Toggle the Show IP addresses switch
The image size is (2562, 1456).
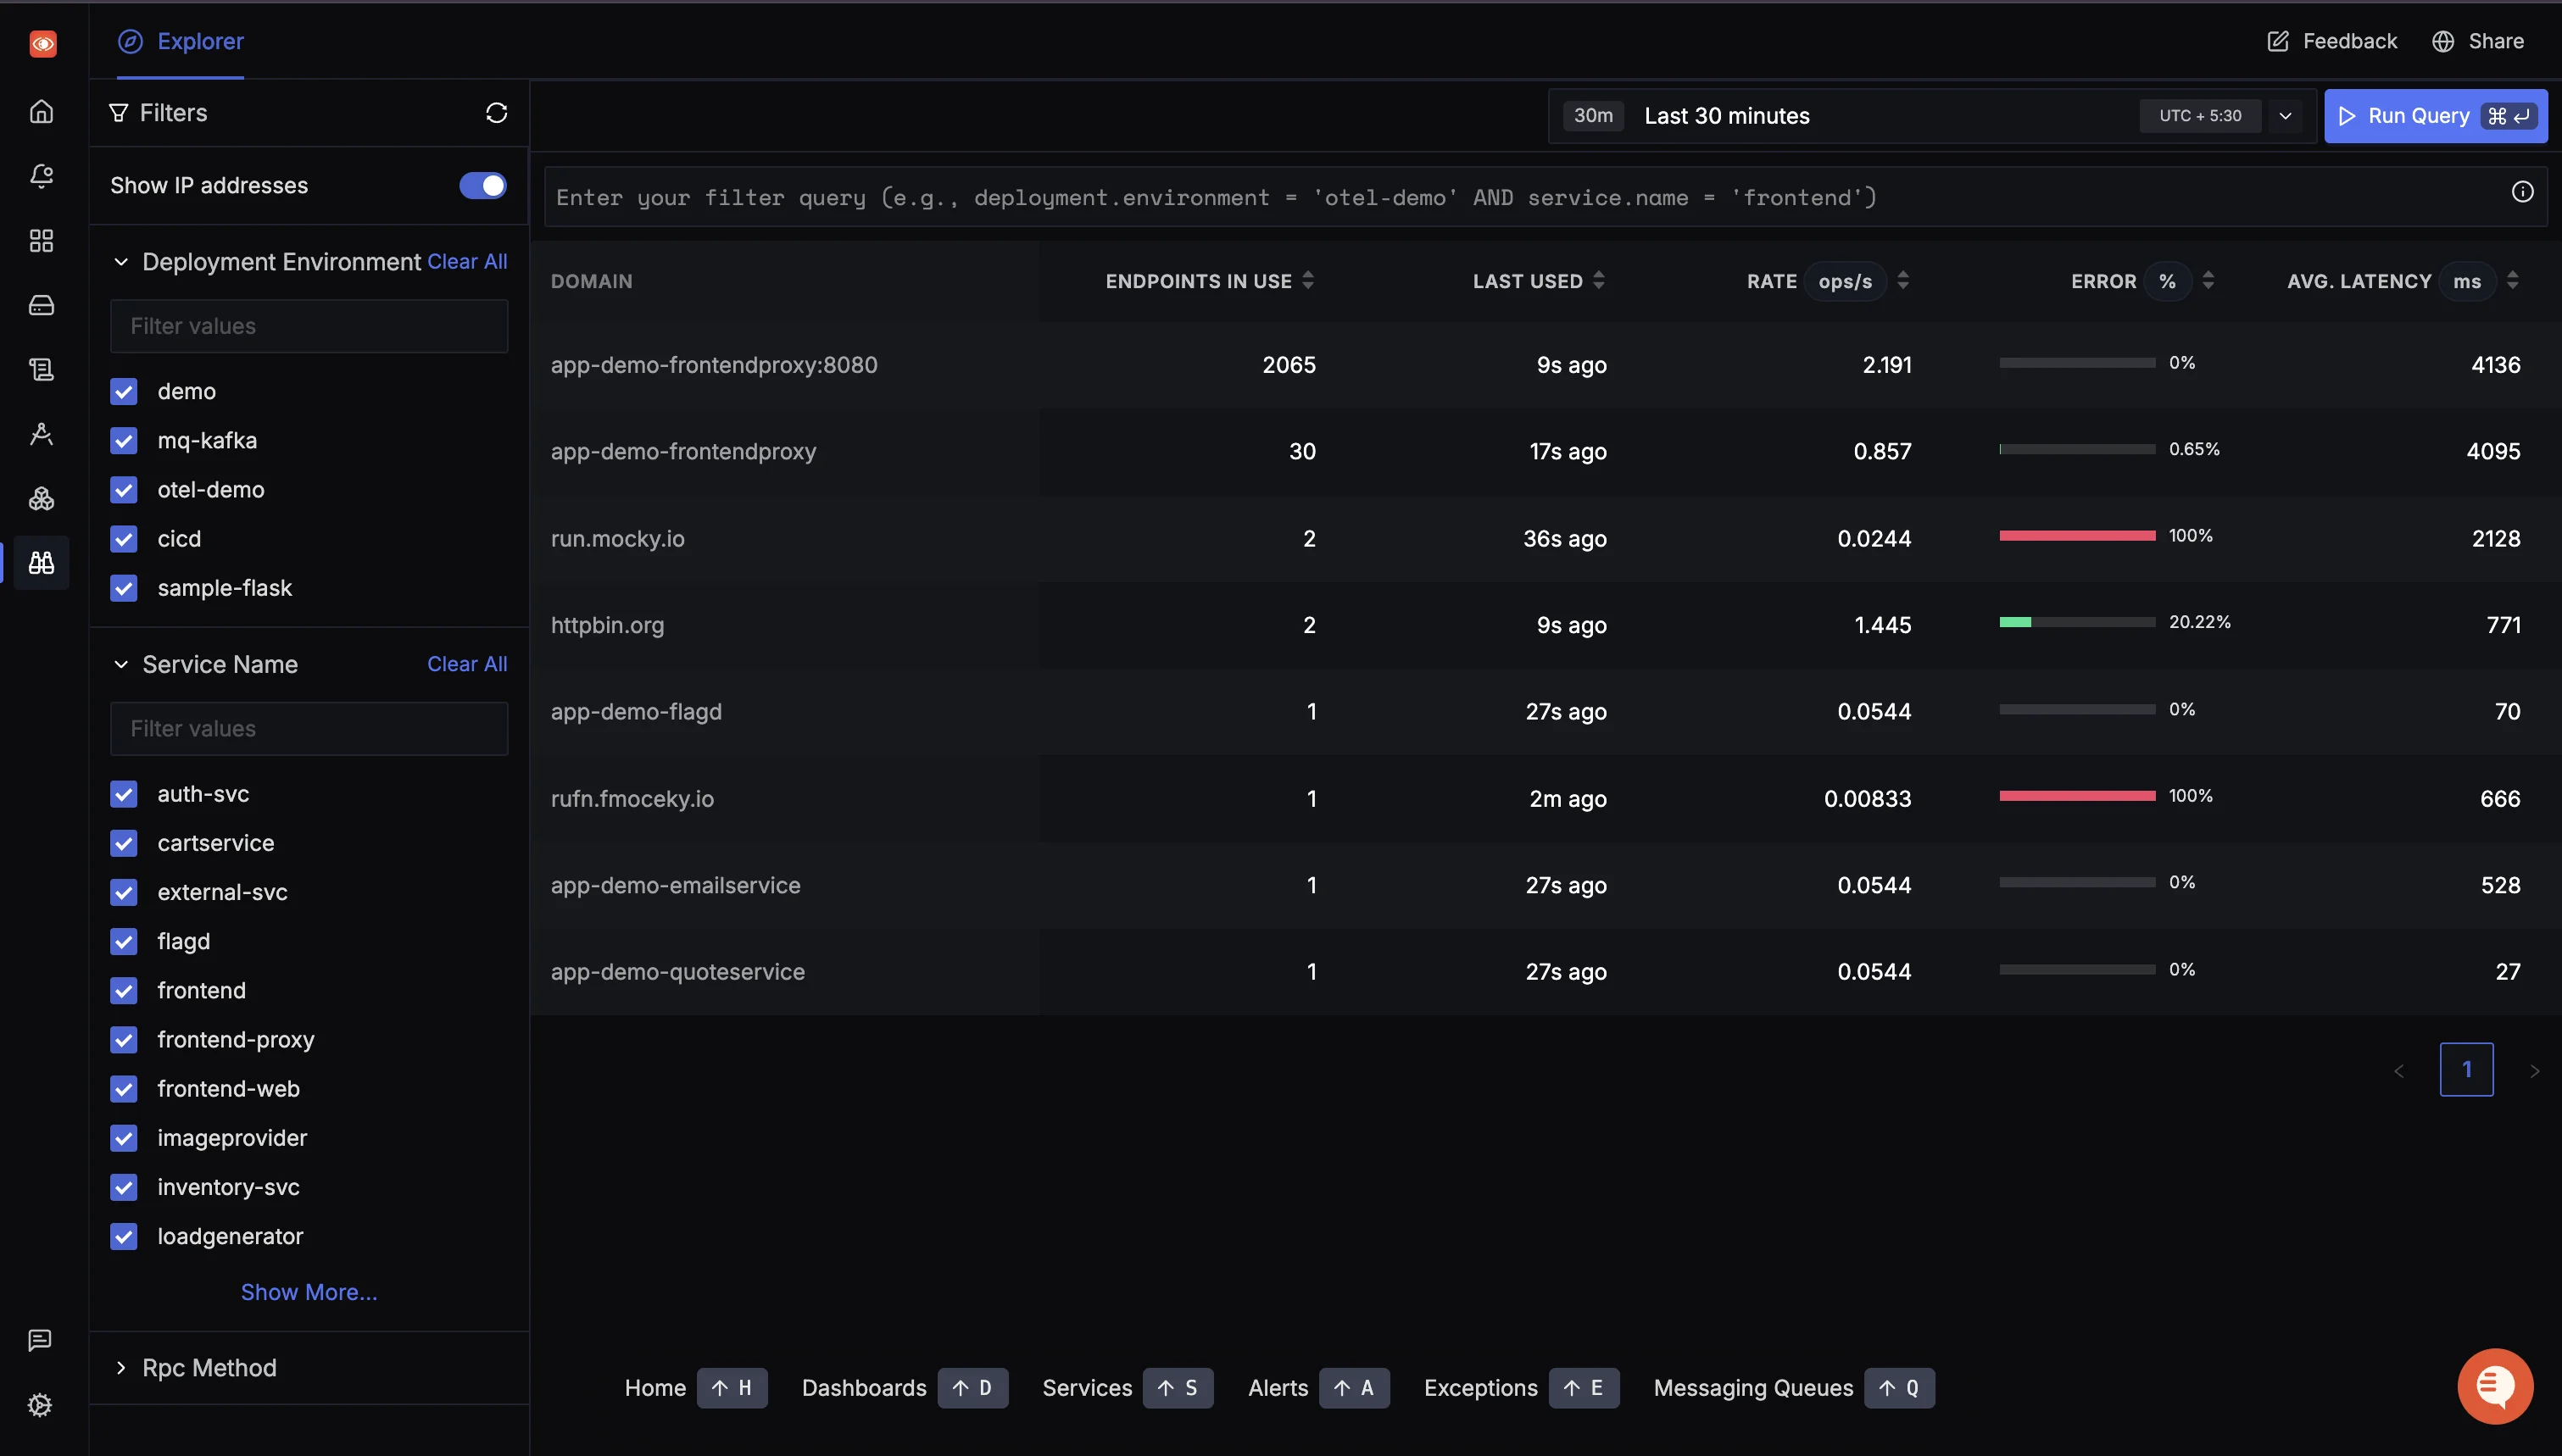point(482,185)
